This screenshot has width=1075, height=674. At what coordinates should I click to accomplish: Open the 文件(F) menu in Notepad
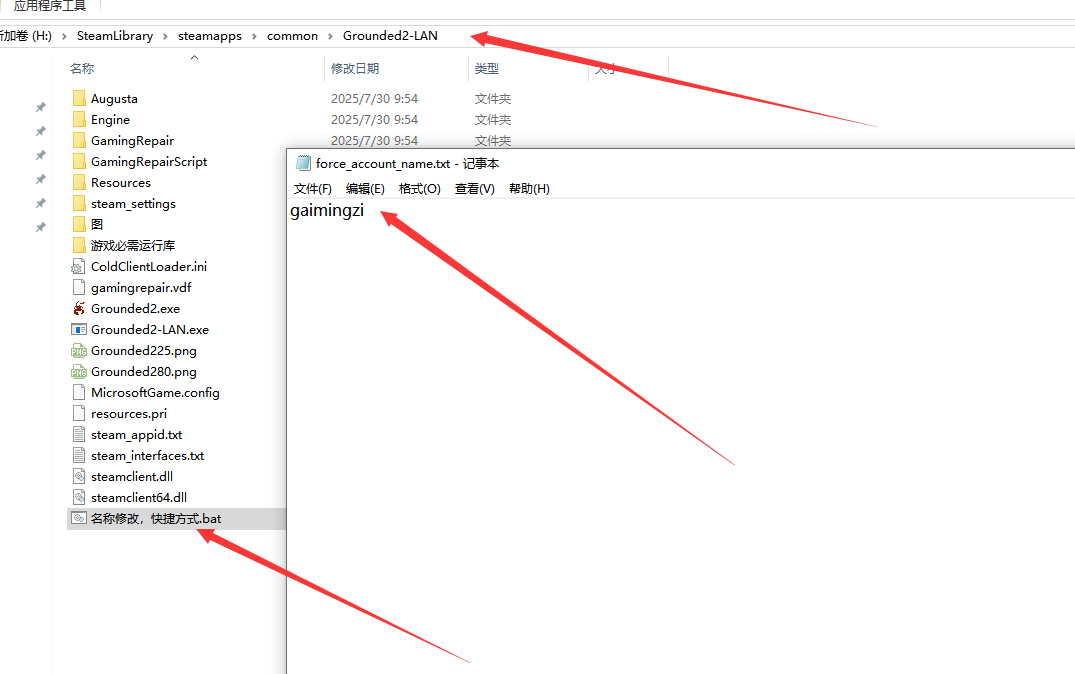[x=312, y=189]
